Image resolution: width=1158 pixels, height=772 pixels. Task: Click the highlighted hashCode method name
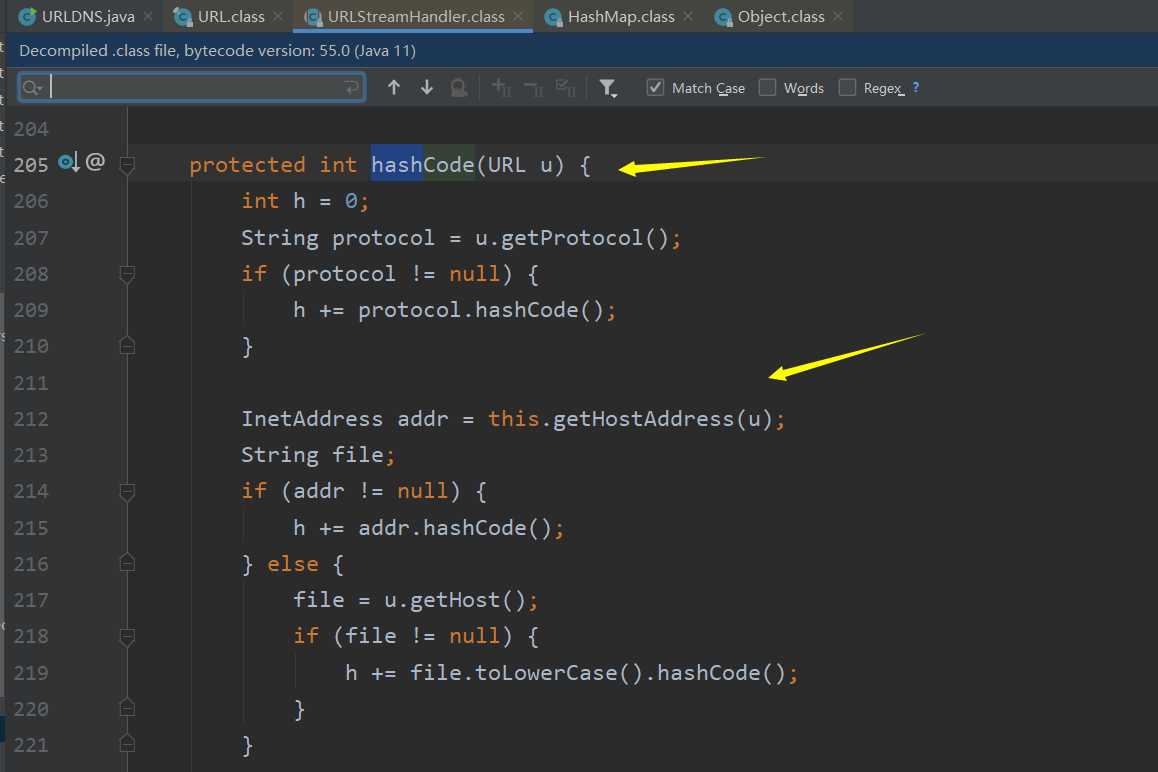coord(422,165)
